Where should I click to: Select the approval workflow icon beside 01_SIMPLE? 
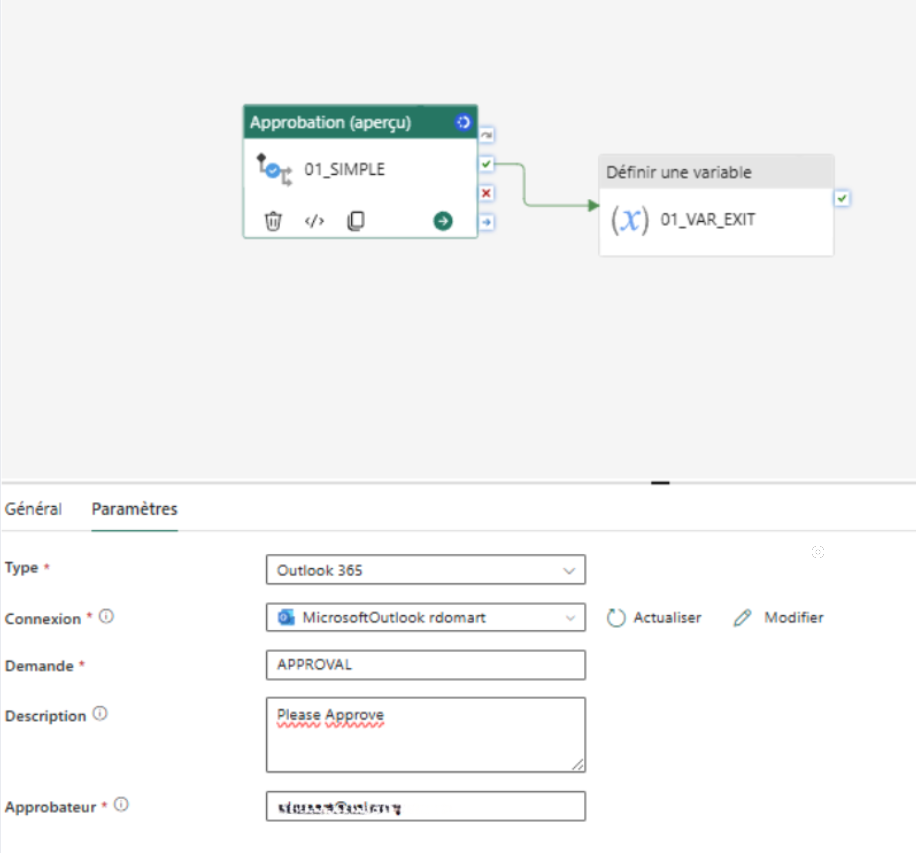pyautogui.click(x=274, y=169)
